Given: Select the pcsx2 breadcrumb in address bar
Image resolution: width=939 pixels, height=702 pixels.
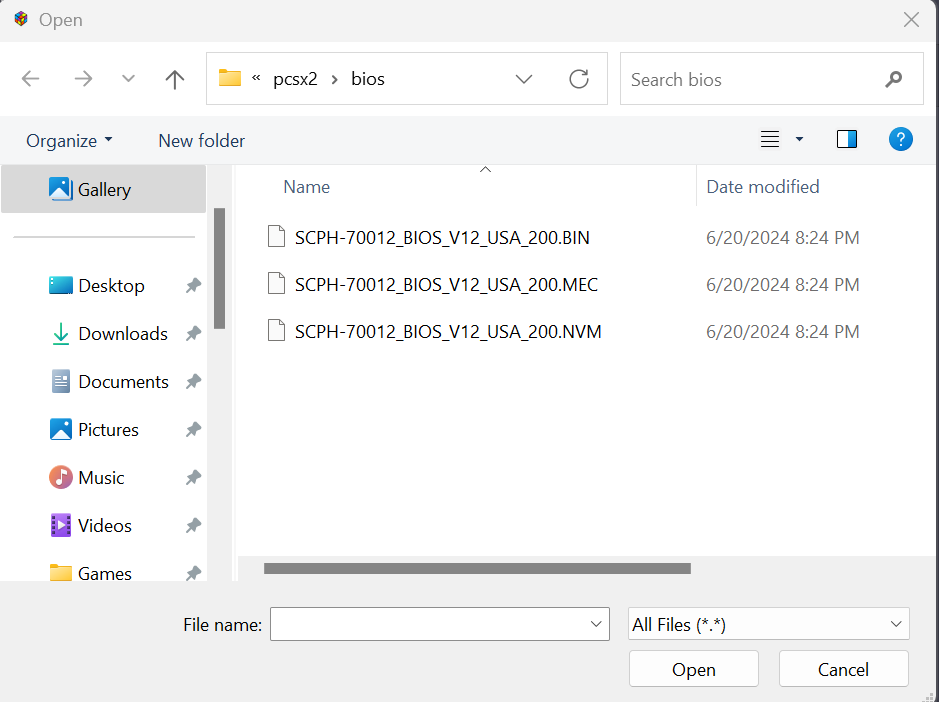Looking at the screenshot, I should (295, 79).
